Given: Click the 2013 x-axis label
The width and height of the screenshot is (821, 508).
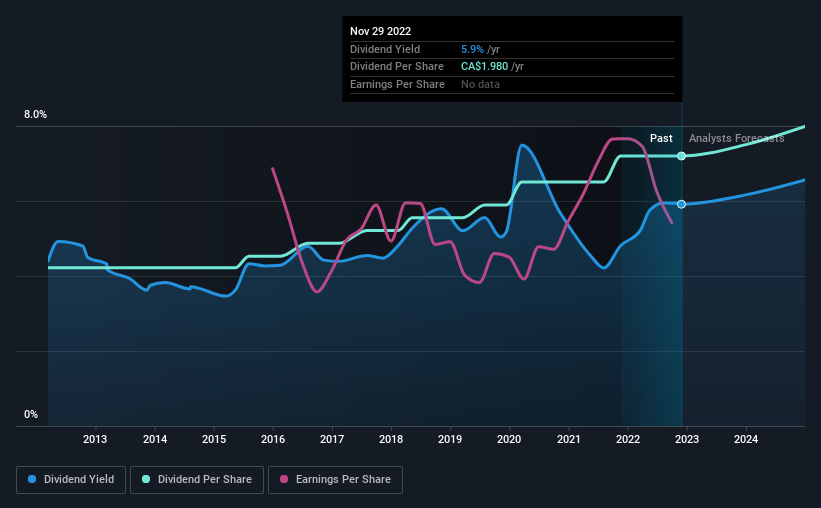Looking at the screenshot, I should 95,439.
